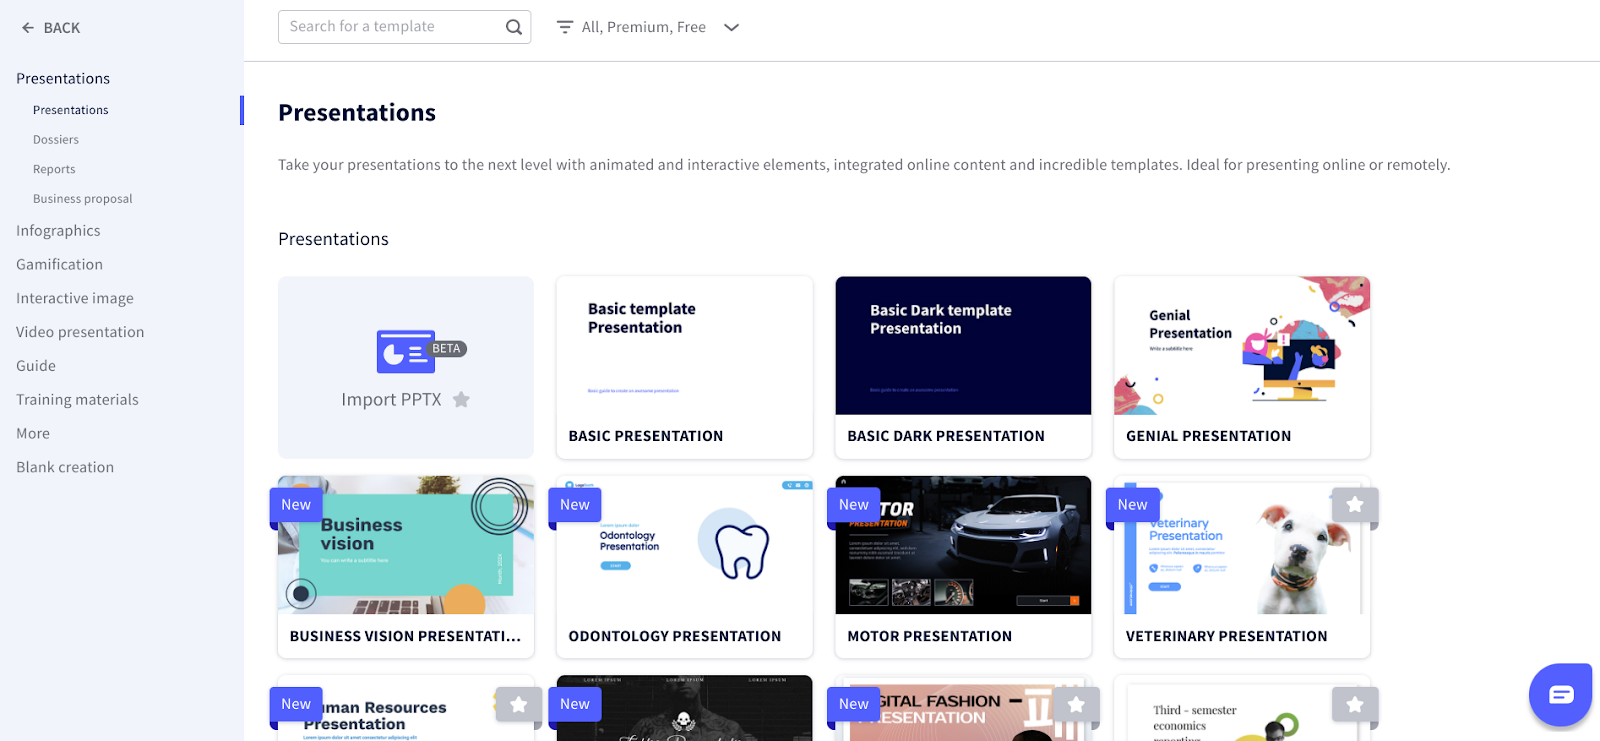Open Basic template Presentation thumbnail
The width and height of the screenshot is (1600, 741).
[x=684, y=346]
